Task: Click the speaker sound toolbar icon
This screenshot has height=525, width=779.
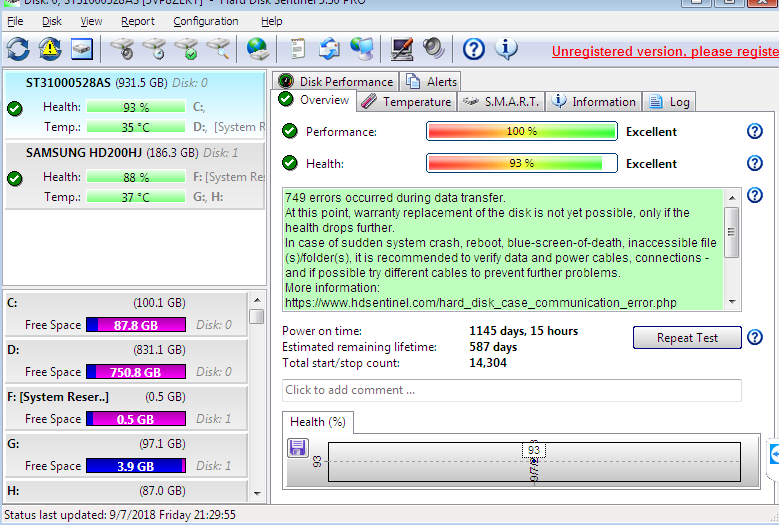Action: 434,48
